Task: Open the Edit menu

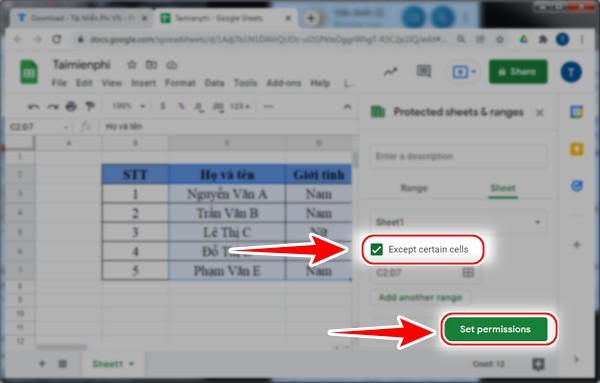Action: click(x=84, y=83)
